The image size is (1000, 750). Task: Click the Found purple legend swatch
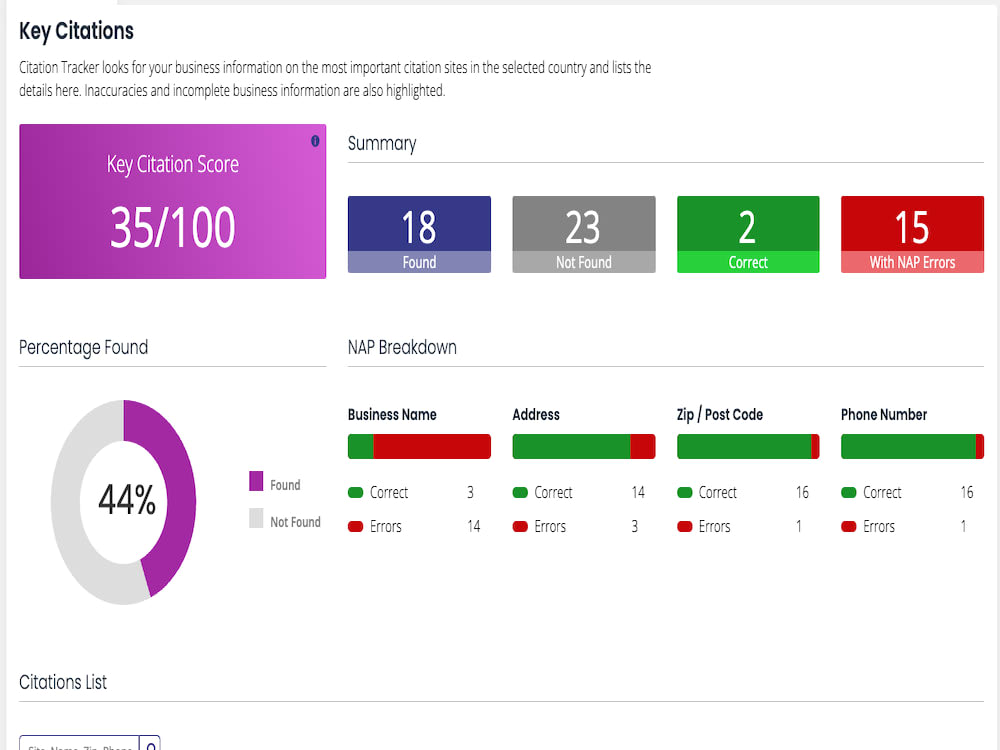[x=256, y=481]
